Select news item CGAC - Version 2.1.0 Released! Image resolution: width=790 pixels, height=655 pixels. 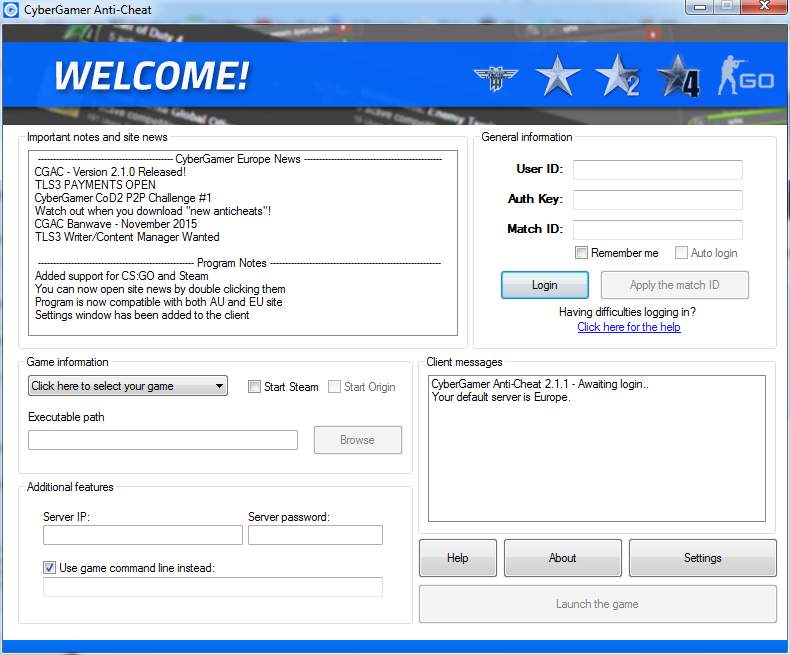tap(110, 172)
